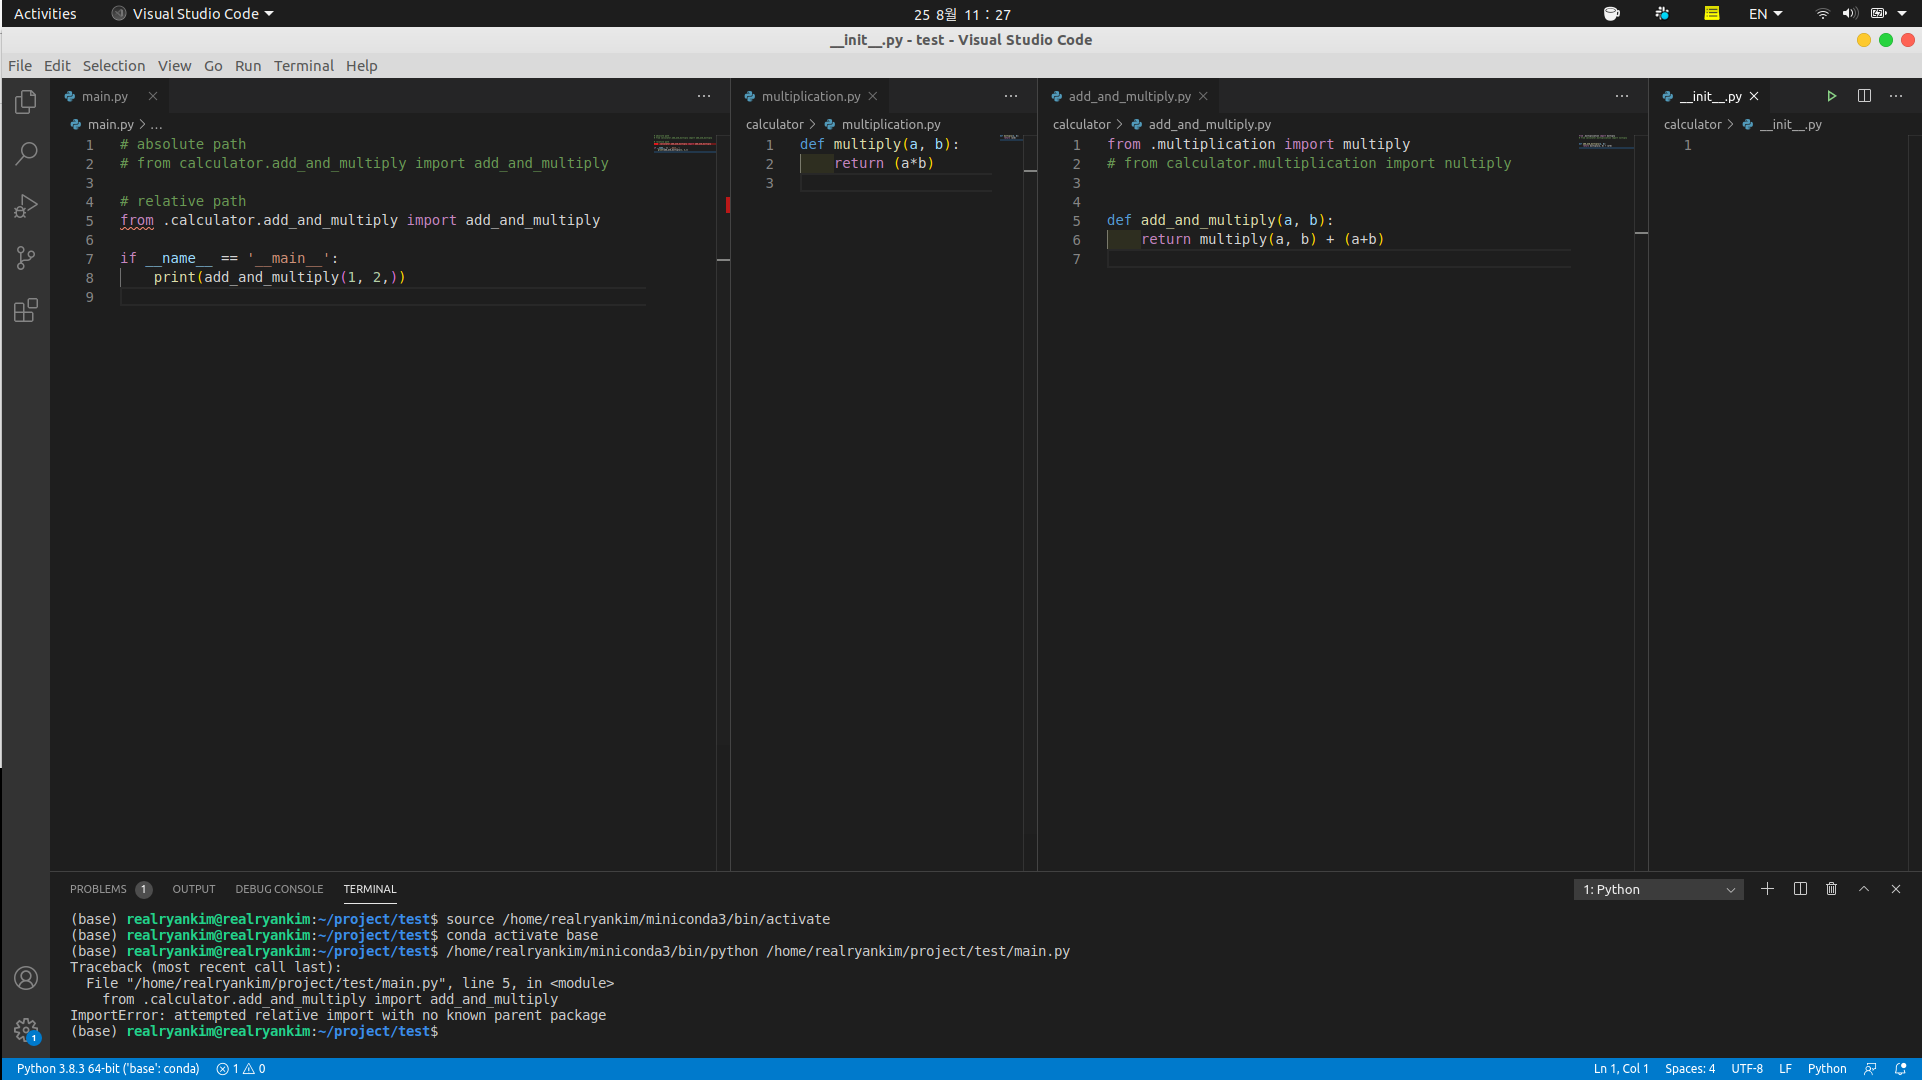Screen dimensions: 1922x1080
Task: Click the notifications bell in the status bar
Action: point(1899,1068)
